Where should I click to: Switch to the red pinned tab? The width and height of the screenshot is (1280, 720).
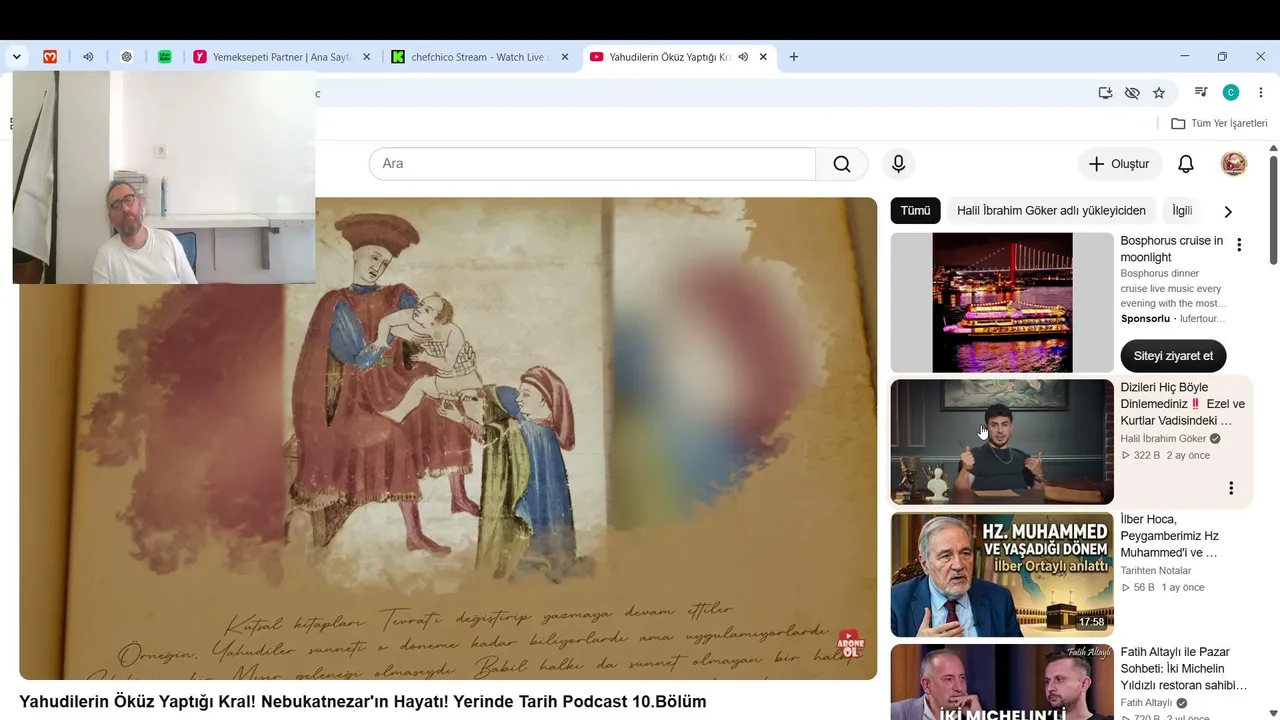50,57
